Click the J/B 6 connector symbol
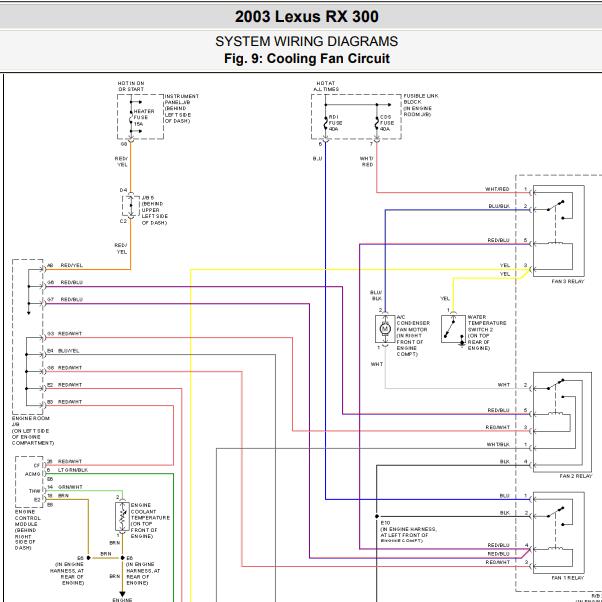 [x=131, y=206]
